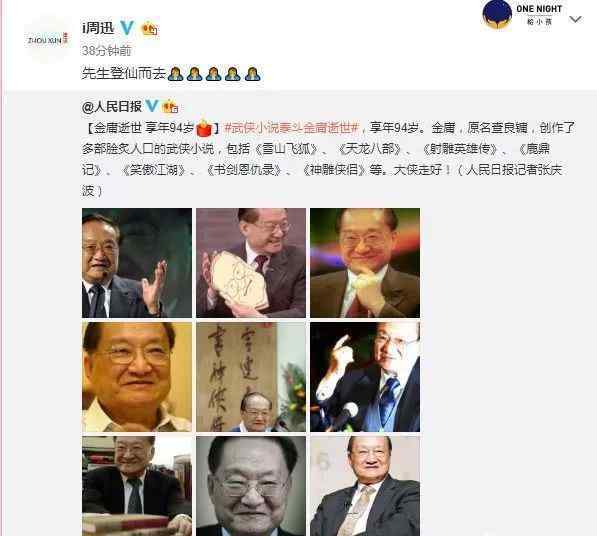Click the blue verified badge beside i周迅
Viewport: 597px width, 536px height.
click(127, 28)
